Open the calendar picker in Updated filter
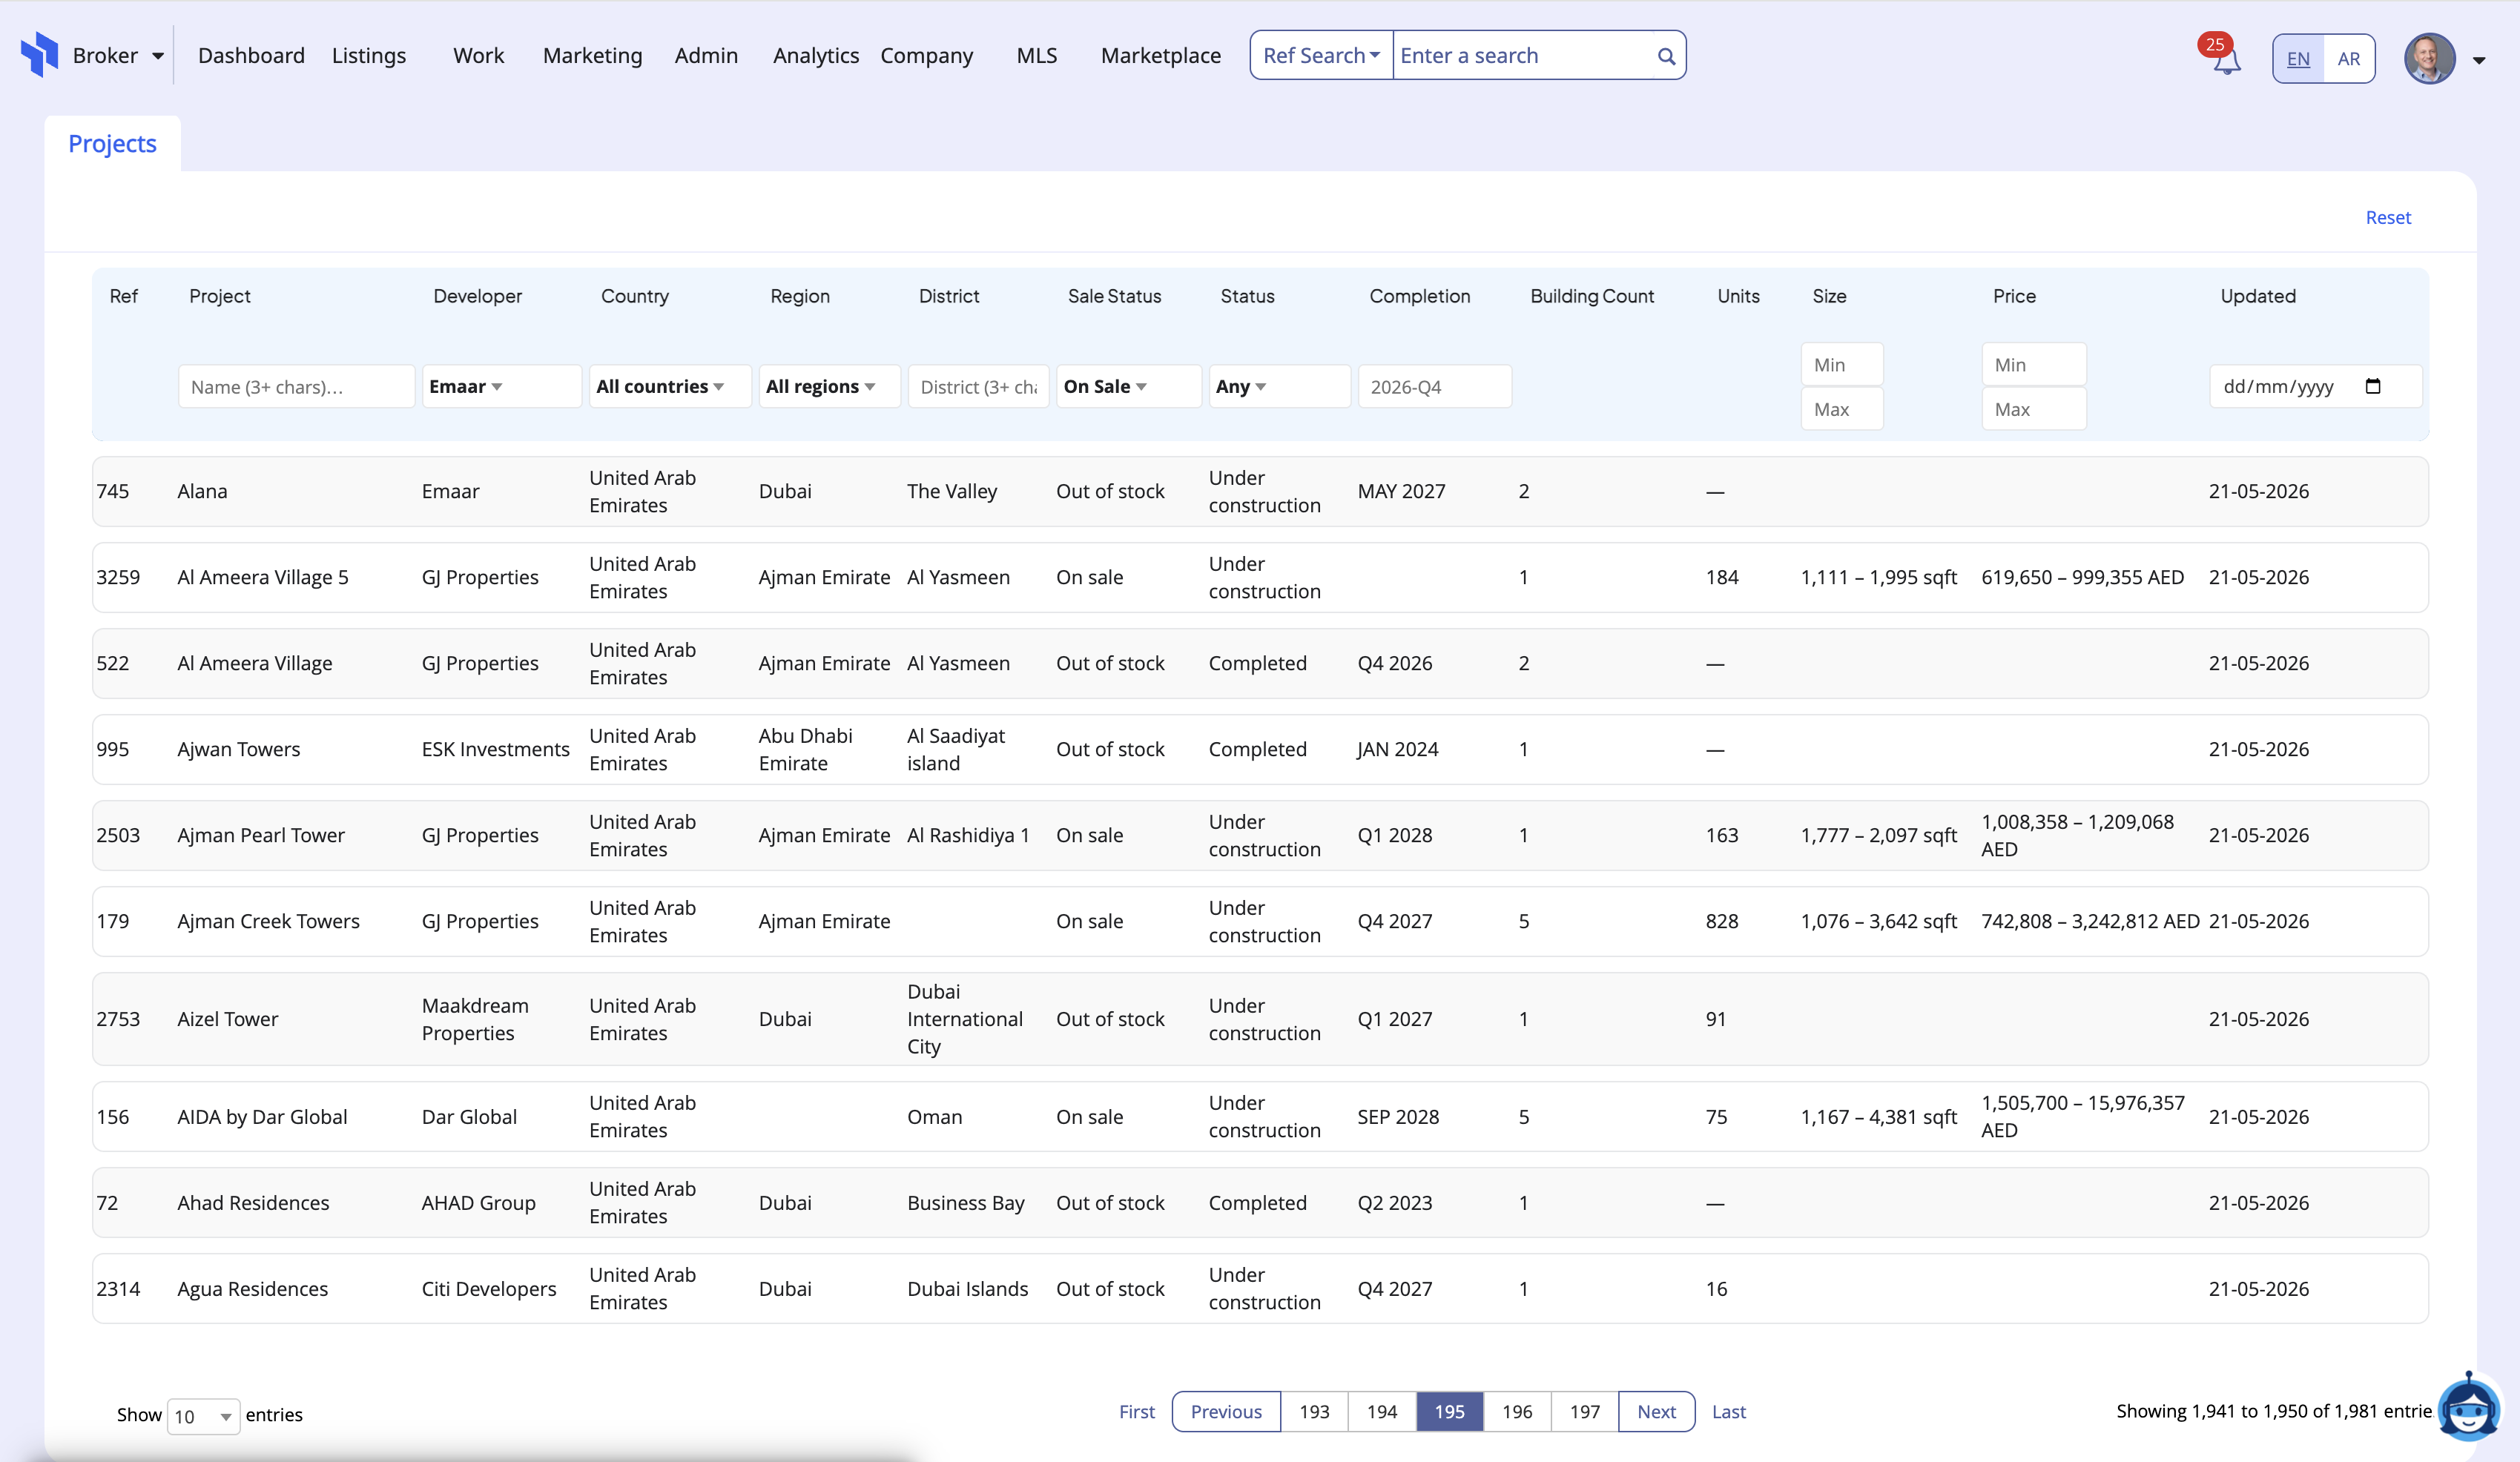This screenshot has height=1462, width=2520. coord(2373,387)
